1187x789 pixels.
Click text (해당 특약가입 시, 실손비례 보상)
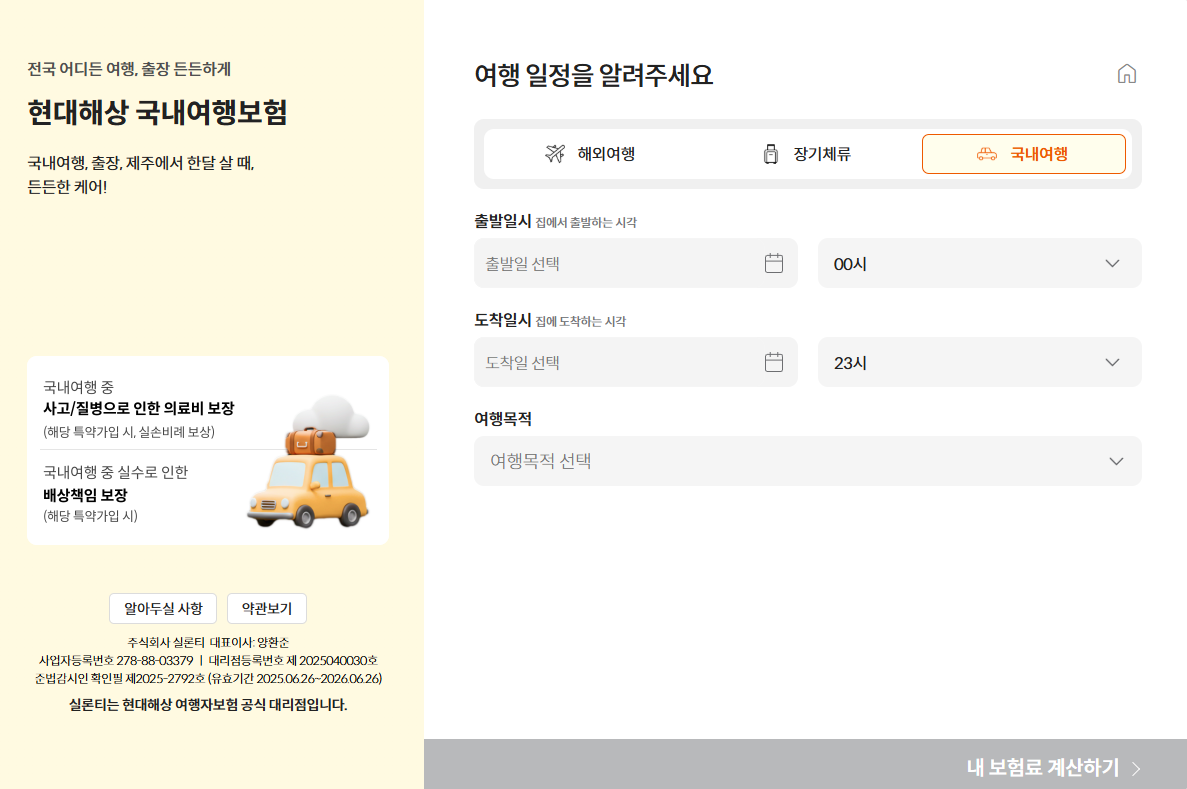[x=129, y=432]
